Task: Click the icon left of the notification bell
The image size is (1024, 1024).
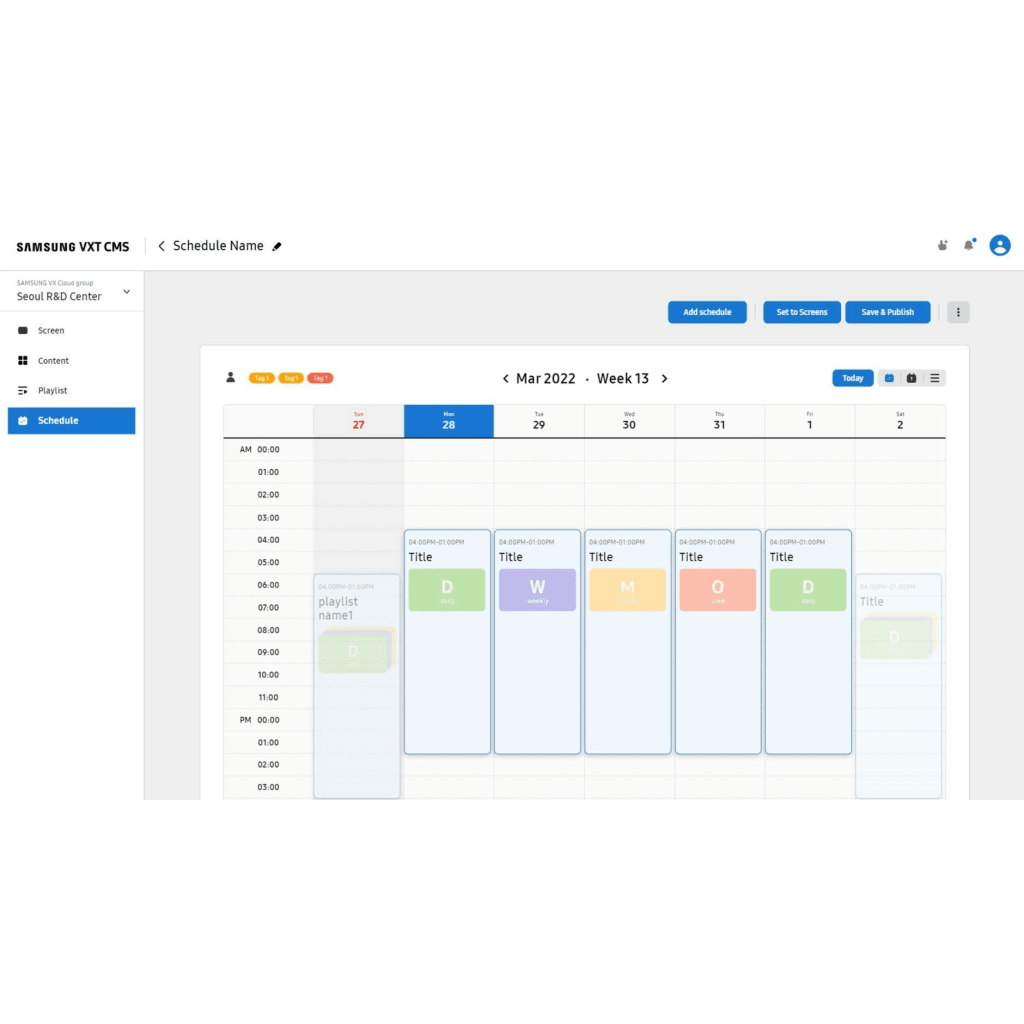Action: coord(942,246)
